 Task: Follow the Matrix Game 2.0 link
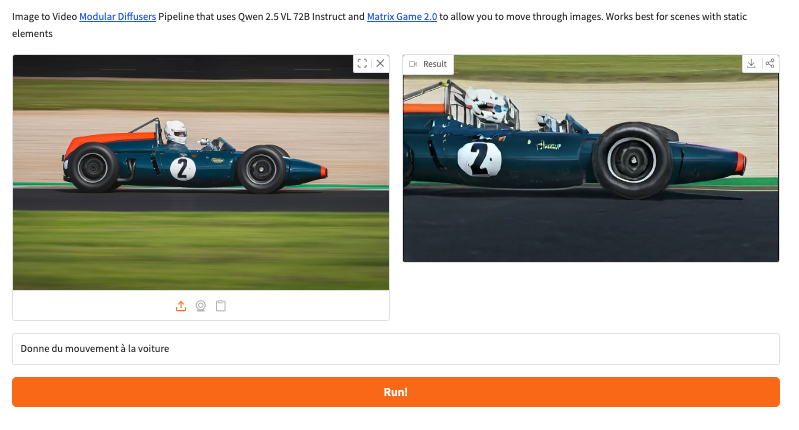tap(402, 16)
